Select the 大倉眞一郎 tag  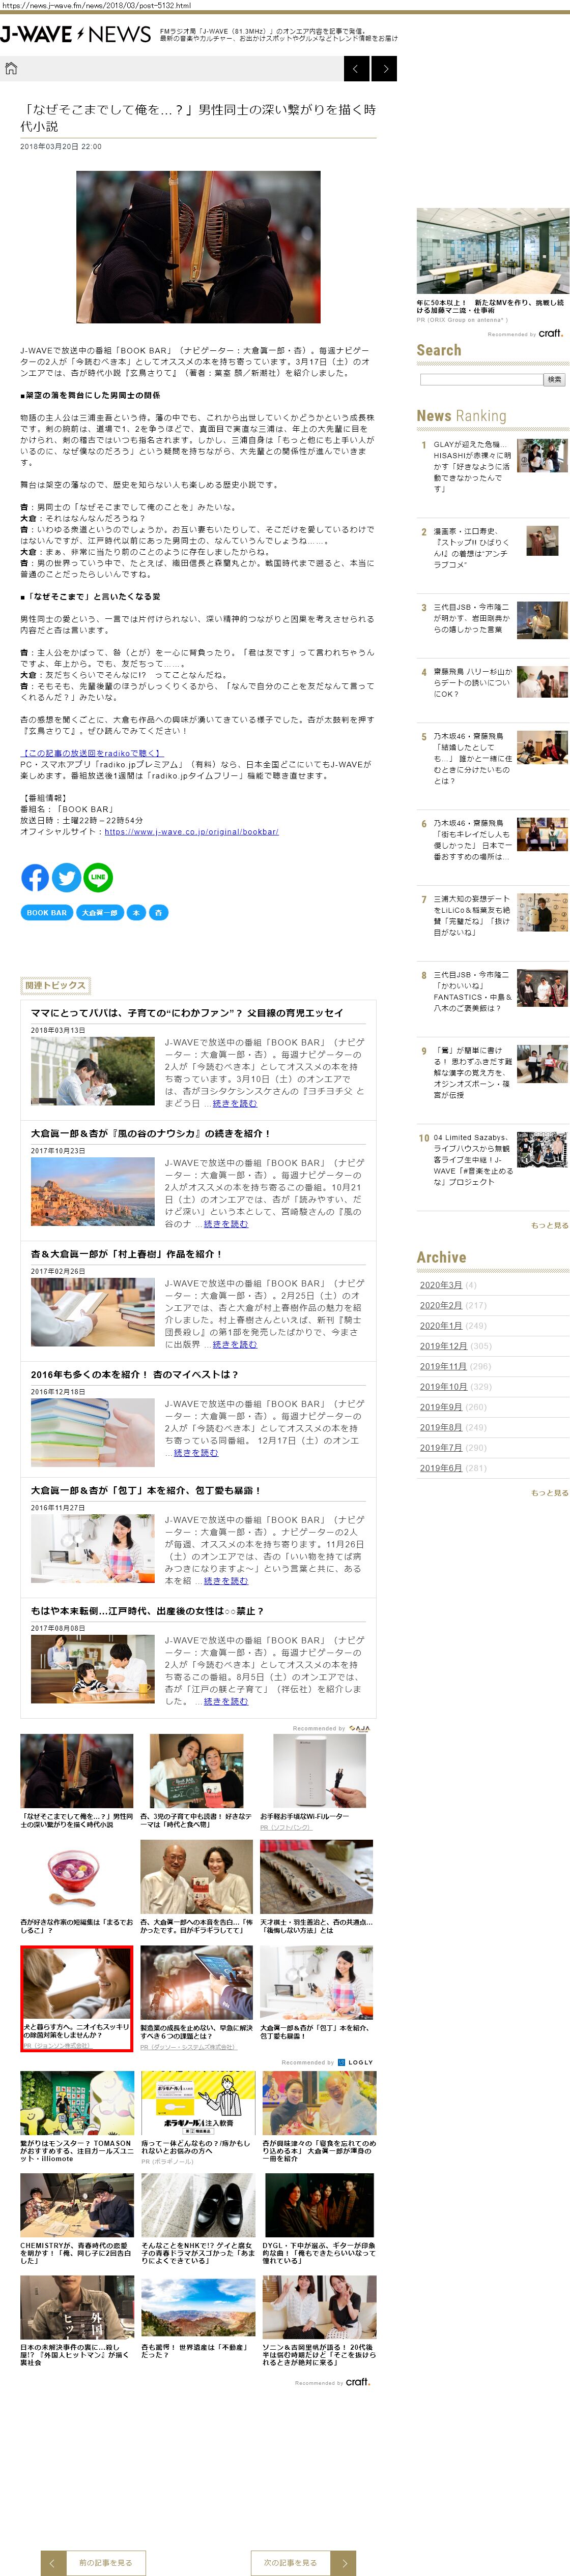(x=100, y=912)
